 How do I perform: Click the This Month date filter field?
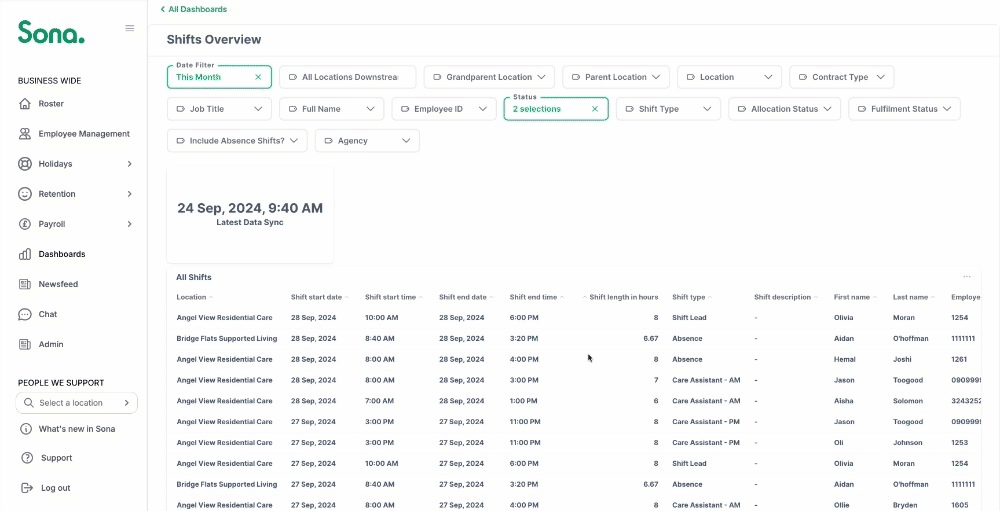click(219, 77)
